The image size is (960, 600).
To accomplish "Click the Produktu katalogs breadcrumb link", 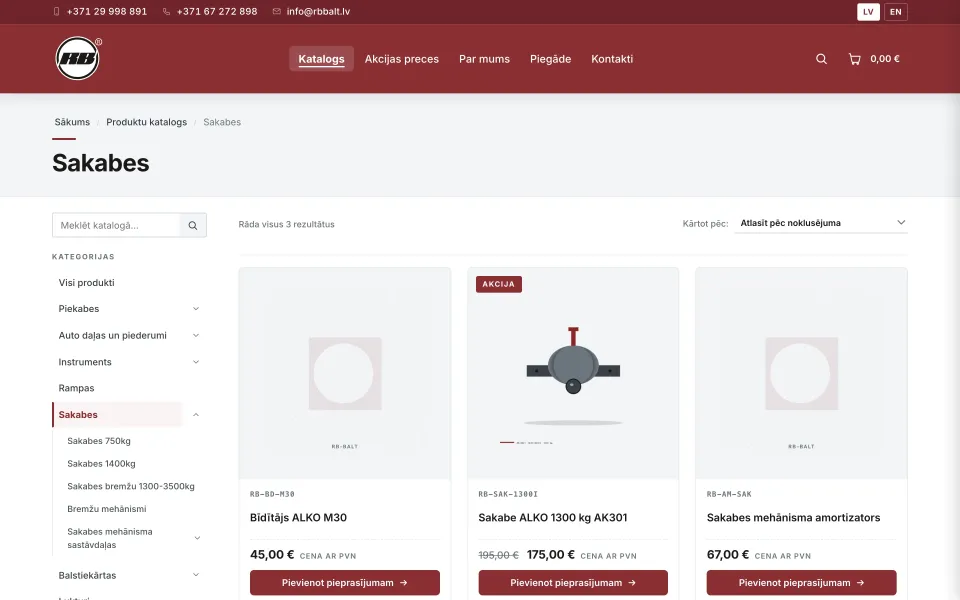I will 146,122.
